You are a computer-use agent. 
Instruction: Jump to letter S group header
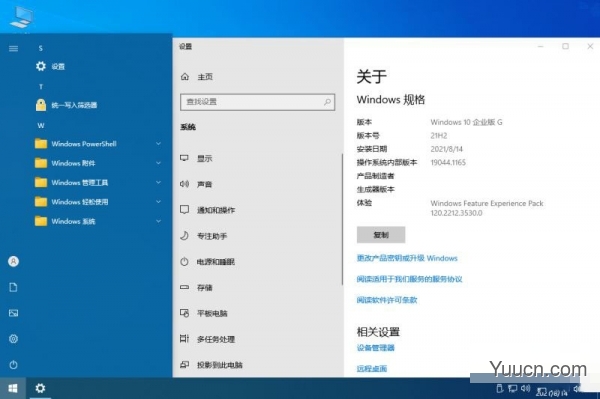41,49
